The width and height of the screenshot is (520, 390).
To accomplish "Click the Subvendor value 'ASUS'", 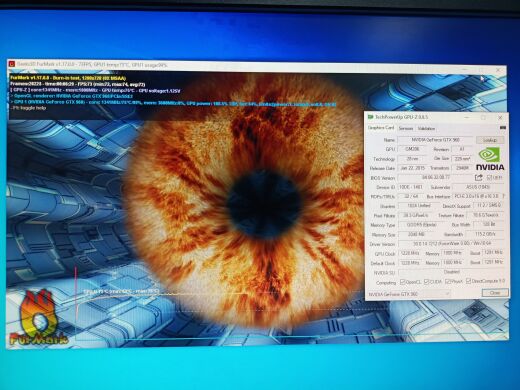I will pos(478,187).
